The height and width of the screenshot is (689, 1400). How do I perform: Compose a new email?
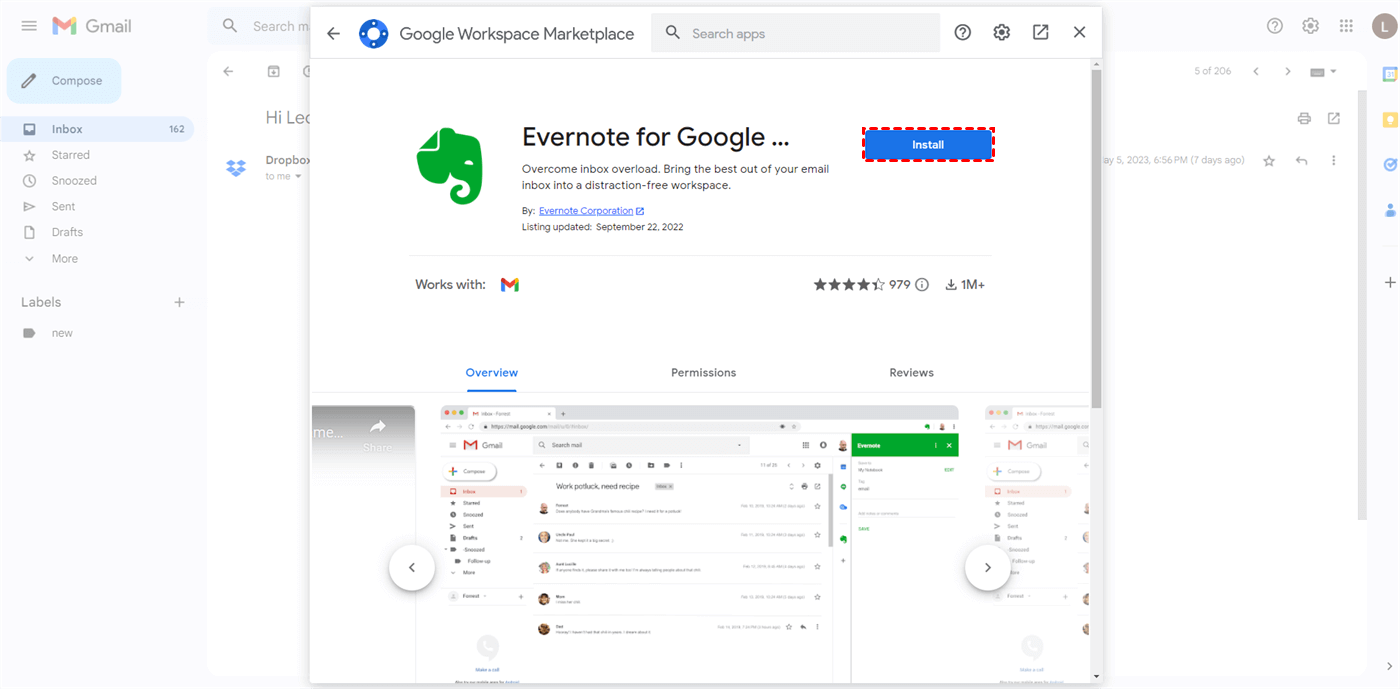(64, 81)
